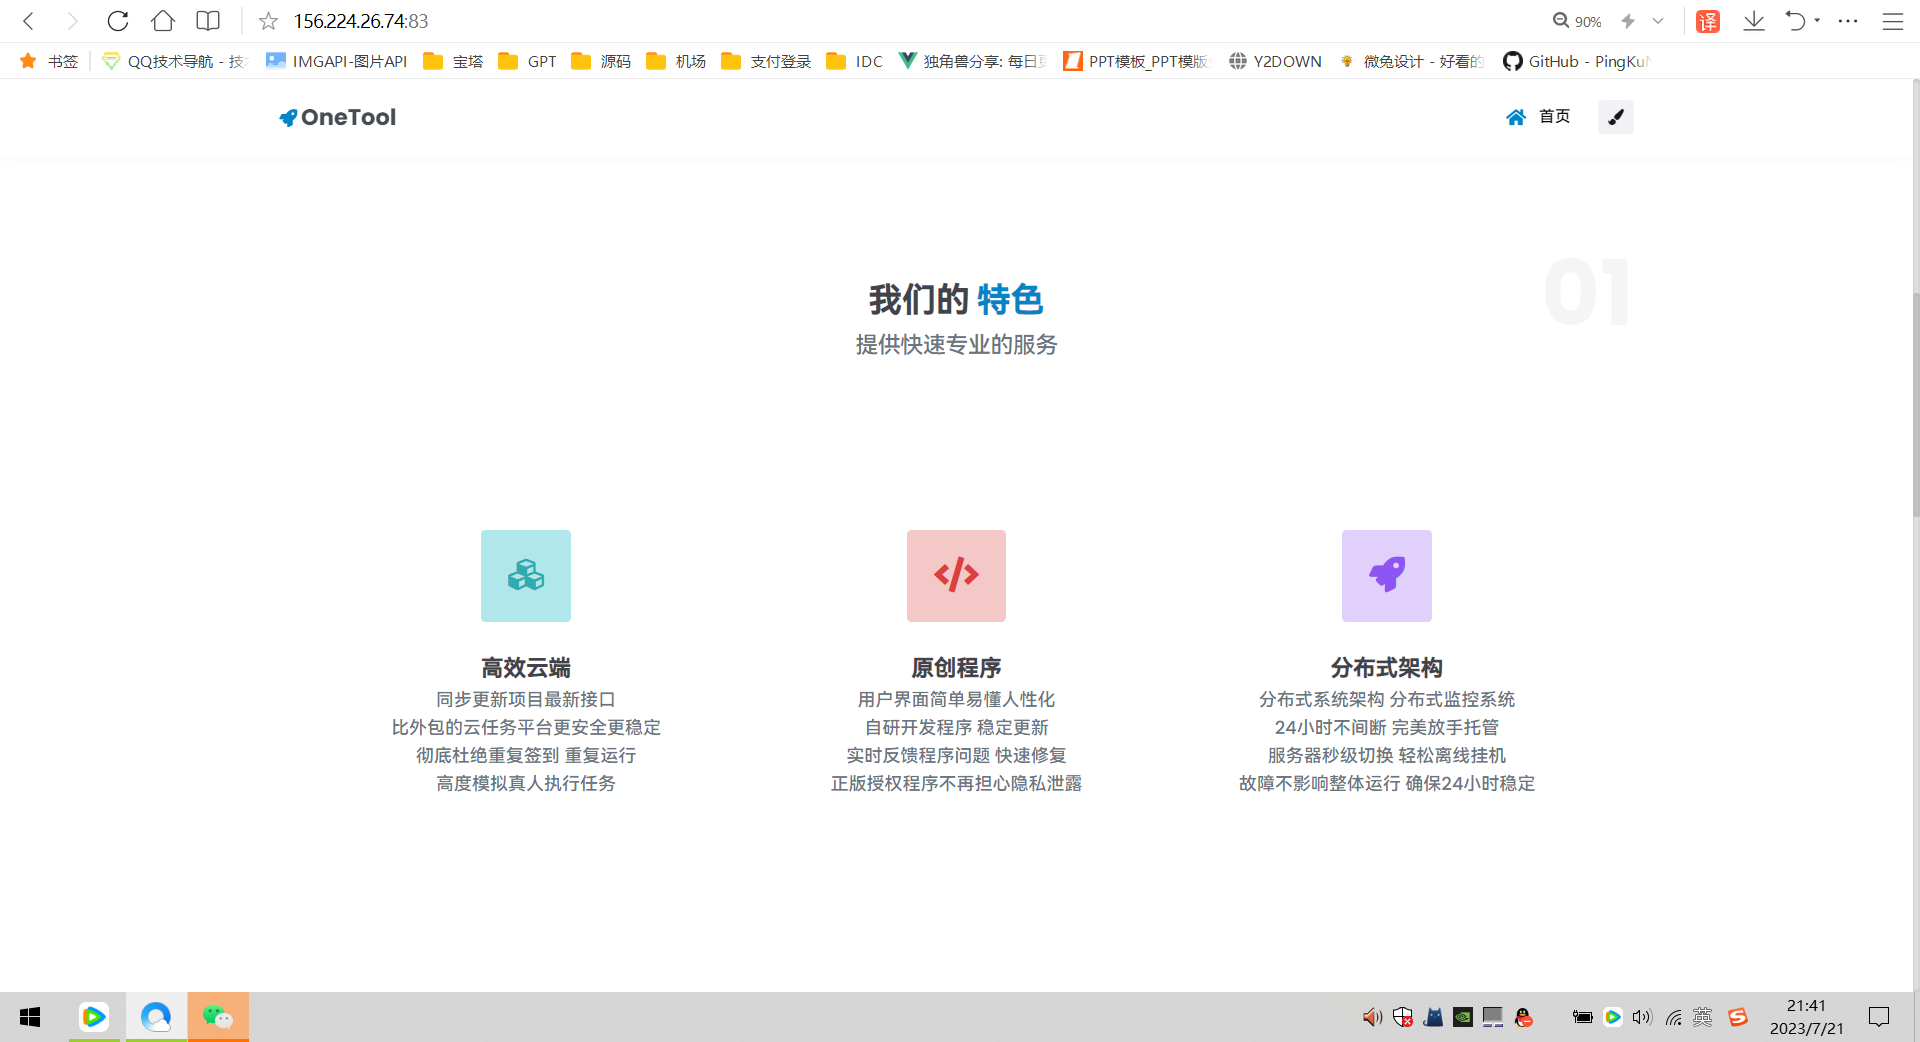Open the Tencent Video taskbar app
The width and height of the screenshot is (1920, 1042).
tap(94, 1017)
